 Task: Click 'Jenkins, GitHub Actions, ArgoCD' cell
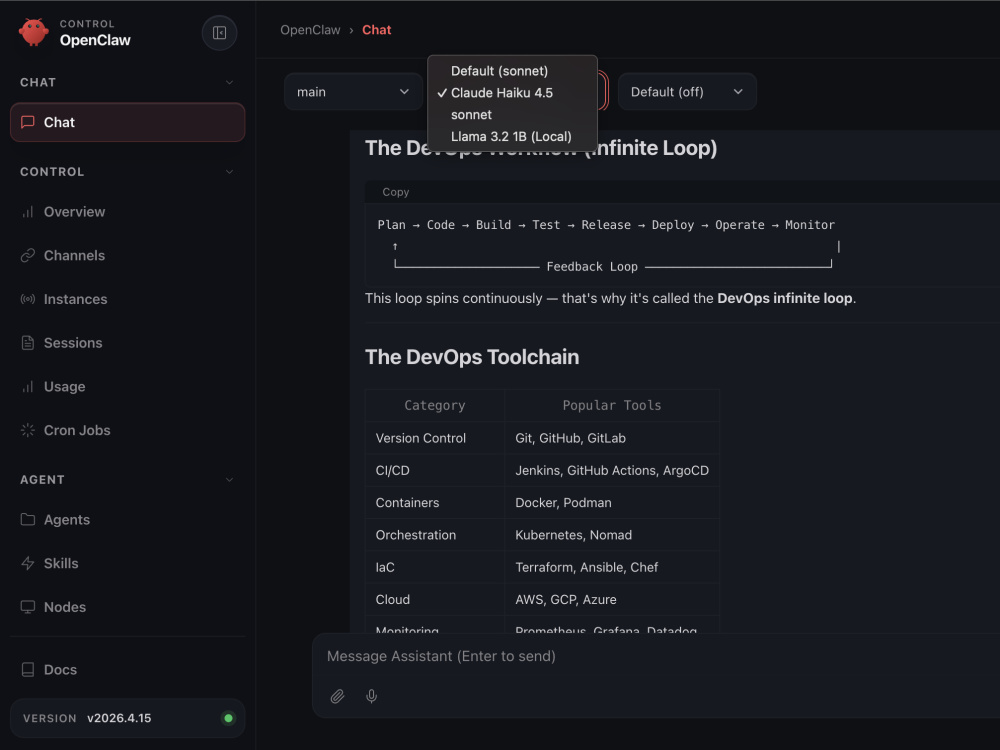[612, 470]
